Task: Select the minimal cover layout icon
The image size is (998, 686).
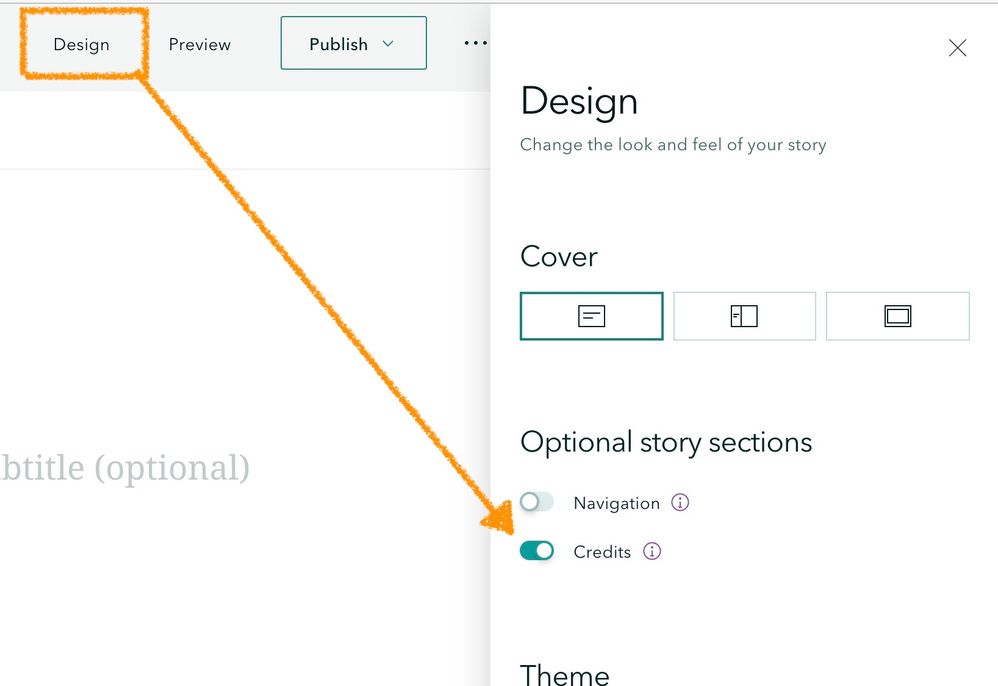Action: pyautogui.click(x=591, y=316)
